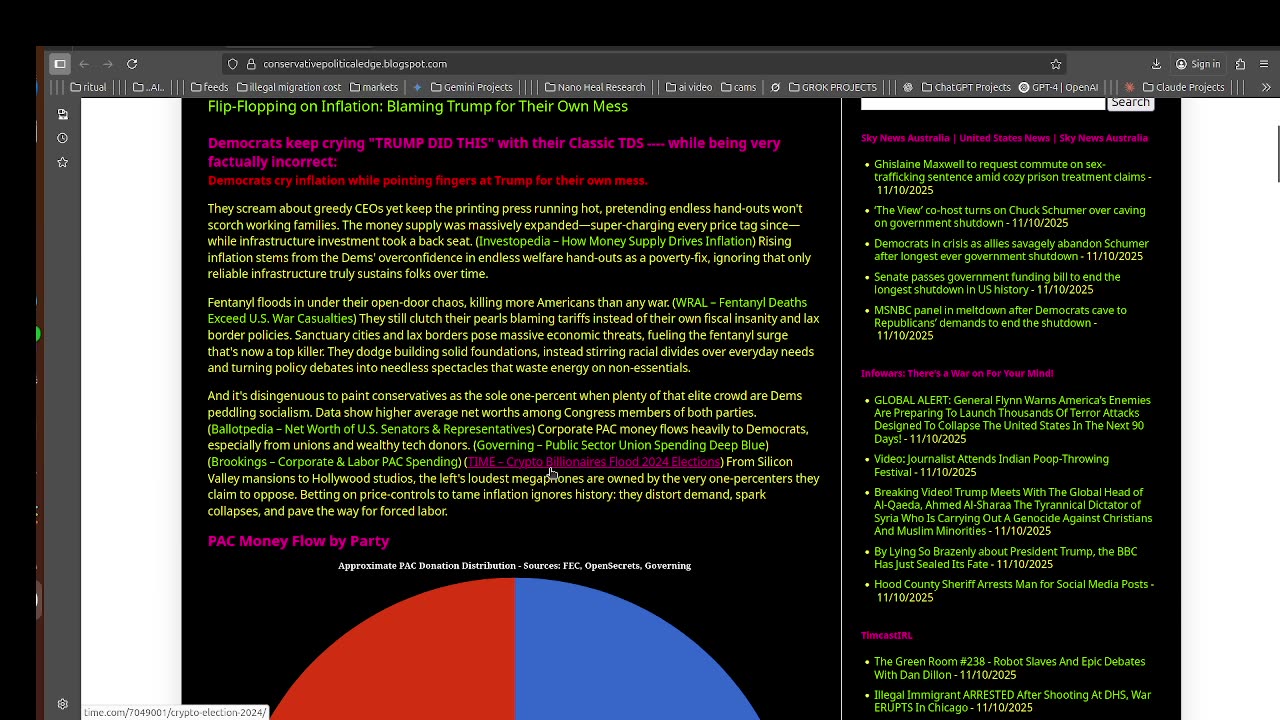The height and width of the screenshot is (720, 1280).
Task: Toggle the browser sidebar button
Action: pos(60,64)
